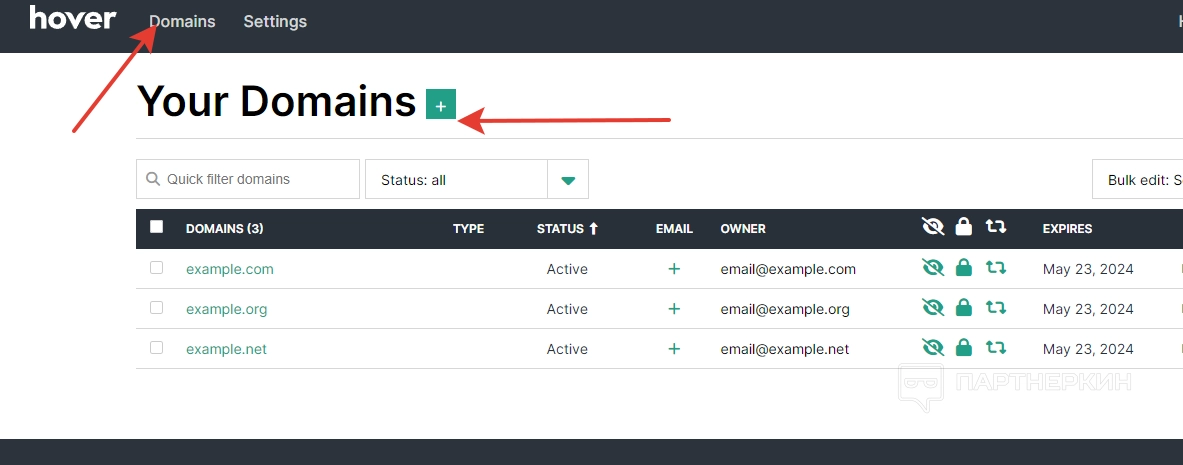The width and height of the screenshot is (1183, 465).
Task: Sort by the Status column header
Action: (x=567, y=229)
